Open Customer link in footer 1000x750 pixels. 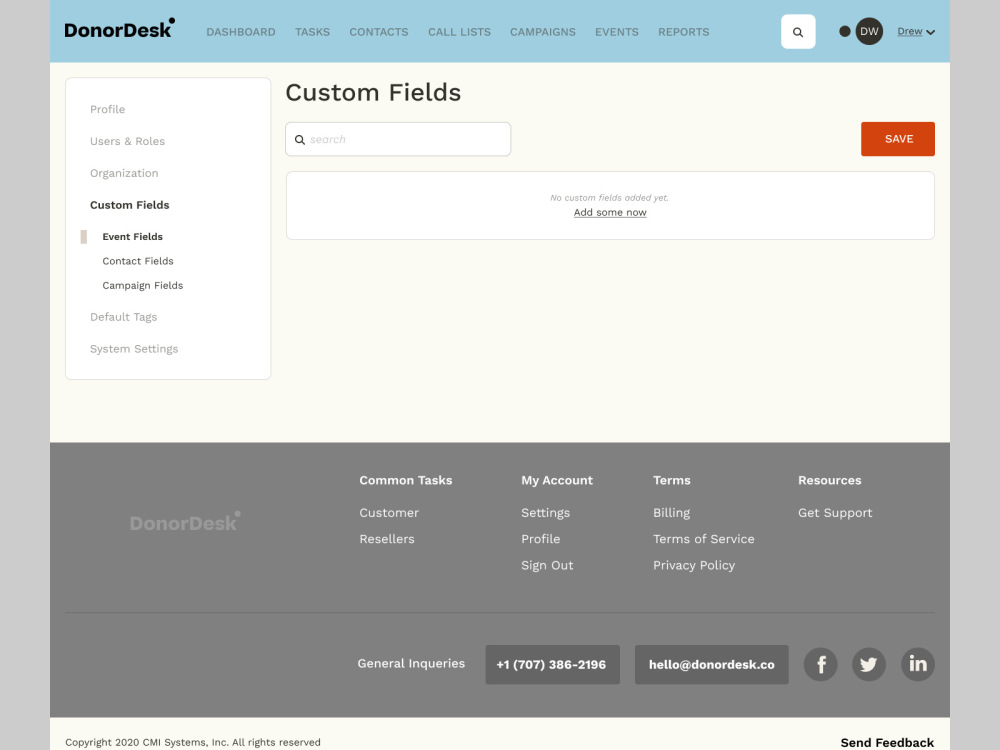coord(388,513)
